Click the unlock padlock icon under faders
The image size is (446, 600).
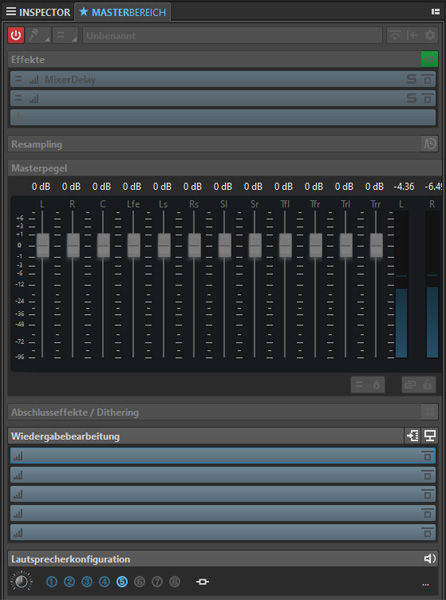click(427, 385)
